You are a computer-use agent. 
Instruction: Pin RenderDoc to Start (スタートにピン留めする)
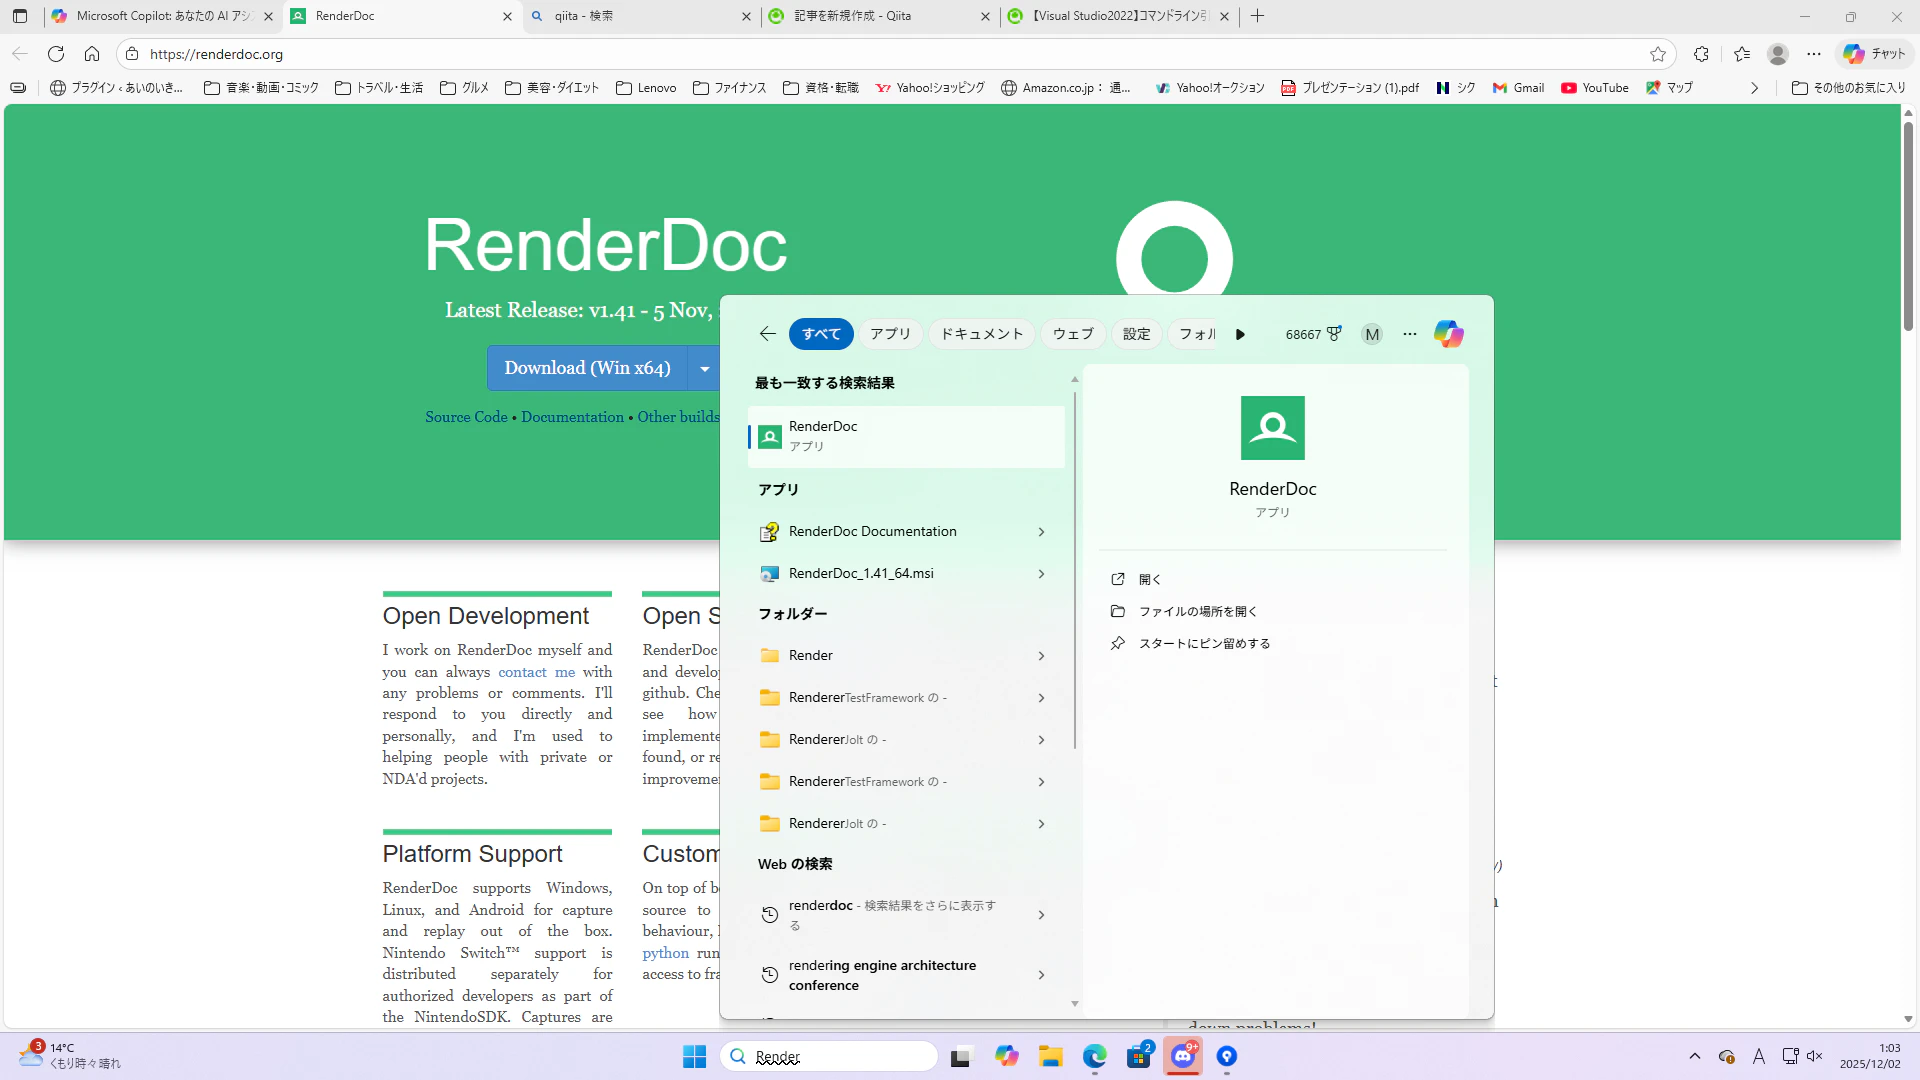[x=1204, y=644]
